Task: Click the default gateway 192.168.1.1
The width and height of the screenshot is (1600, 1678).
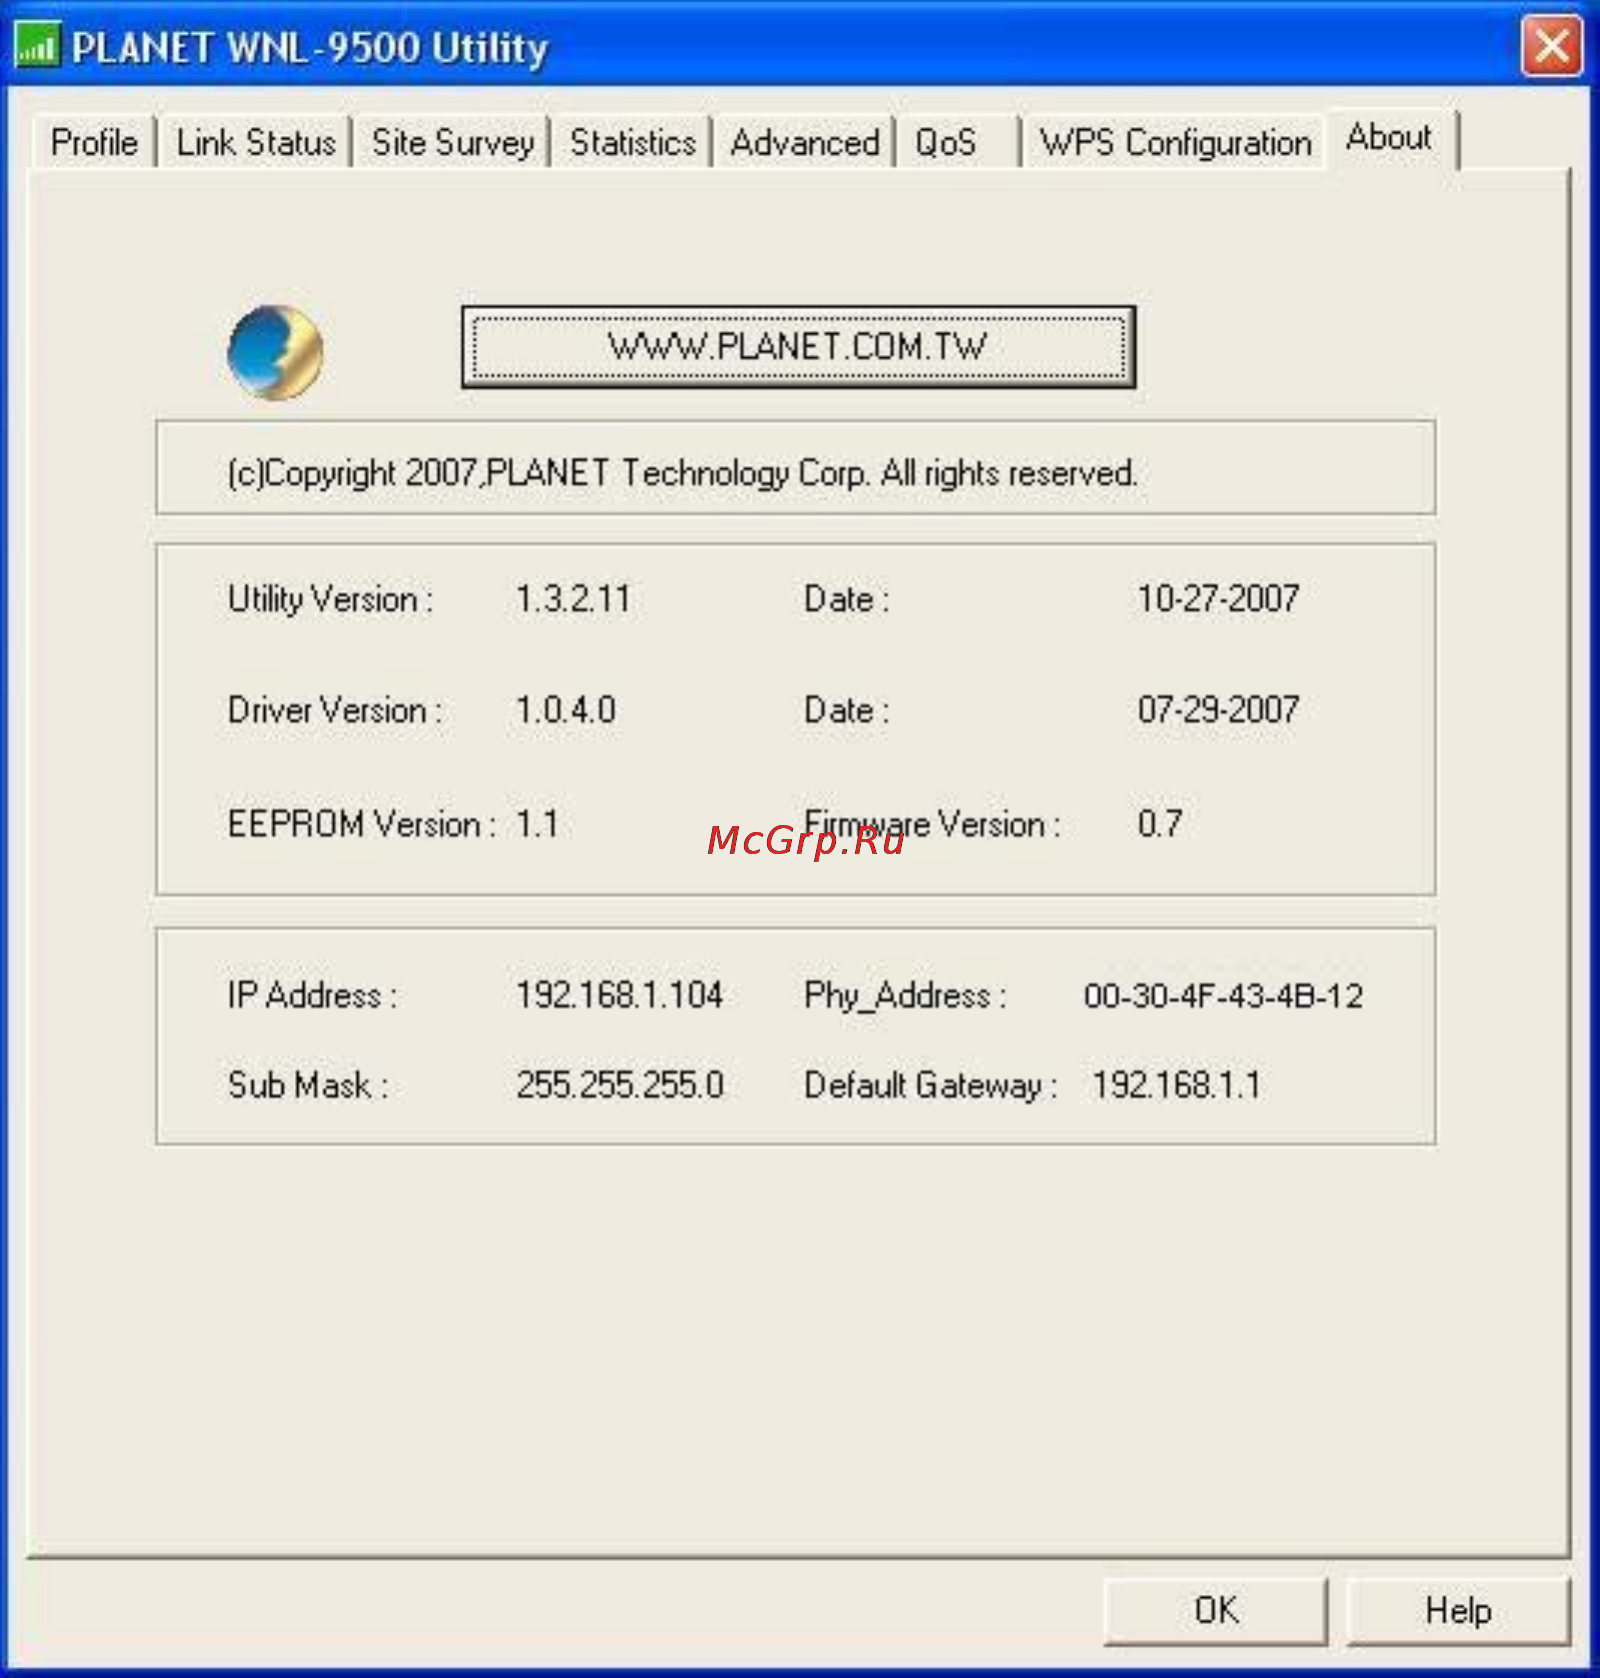Action: click(1176, 1085)
